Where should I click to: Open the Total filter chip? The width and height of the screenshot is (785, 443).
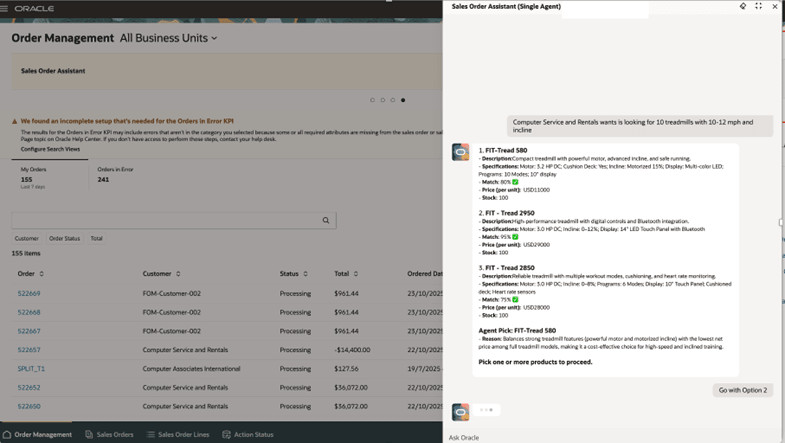(x=97, y=238)
